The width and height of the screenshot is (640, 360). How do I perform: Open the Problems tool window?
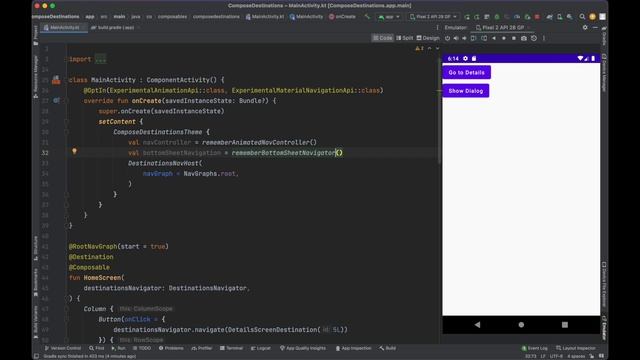[x=171, y=348]
